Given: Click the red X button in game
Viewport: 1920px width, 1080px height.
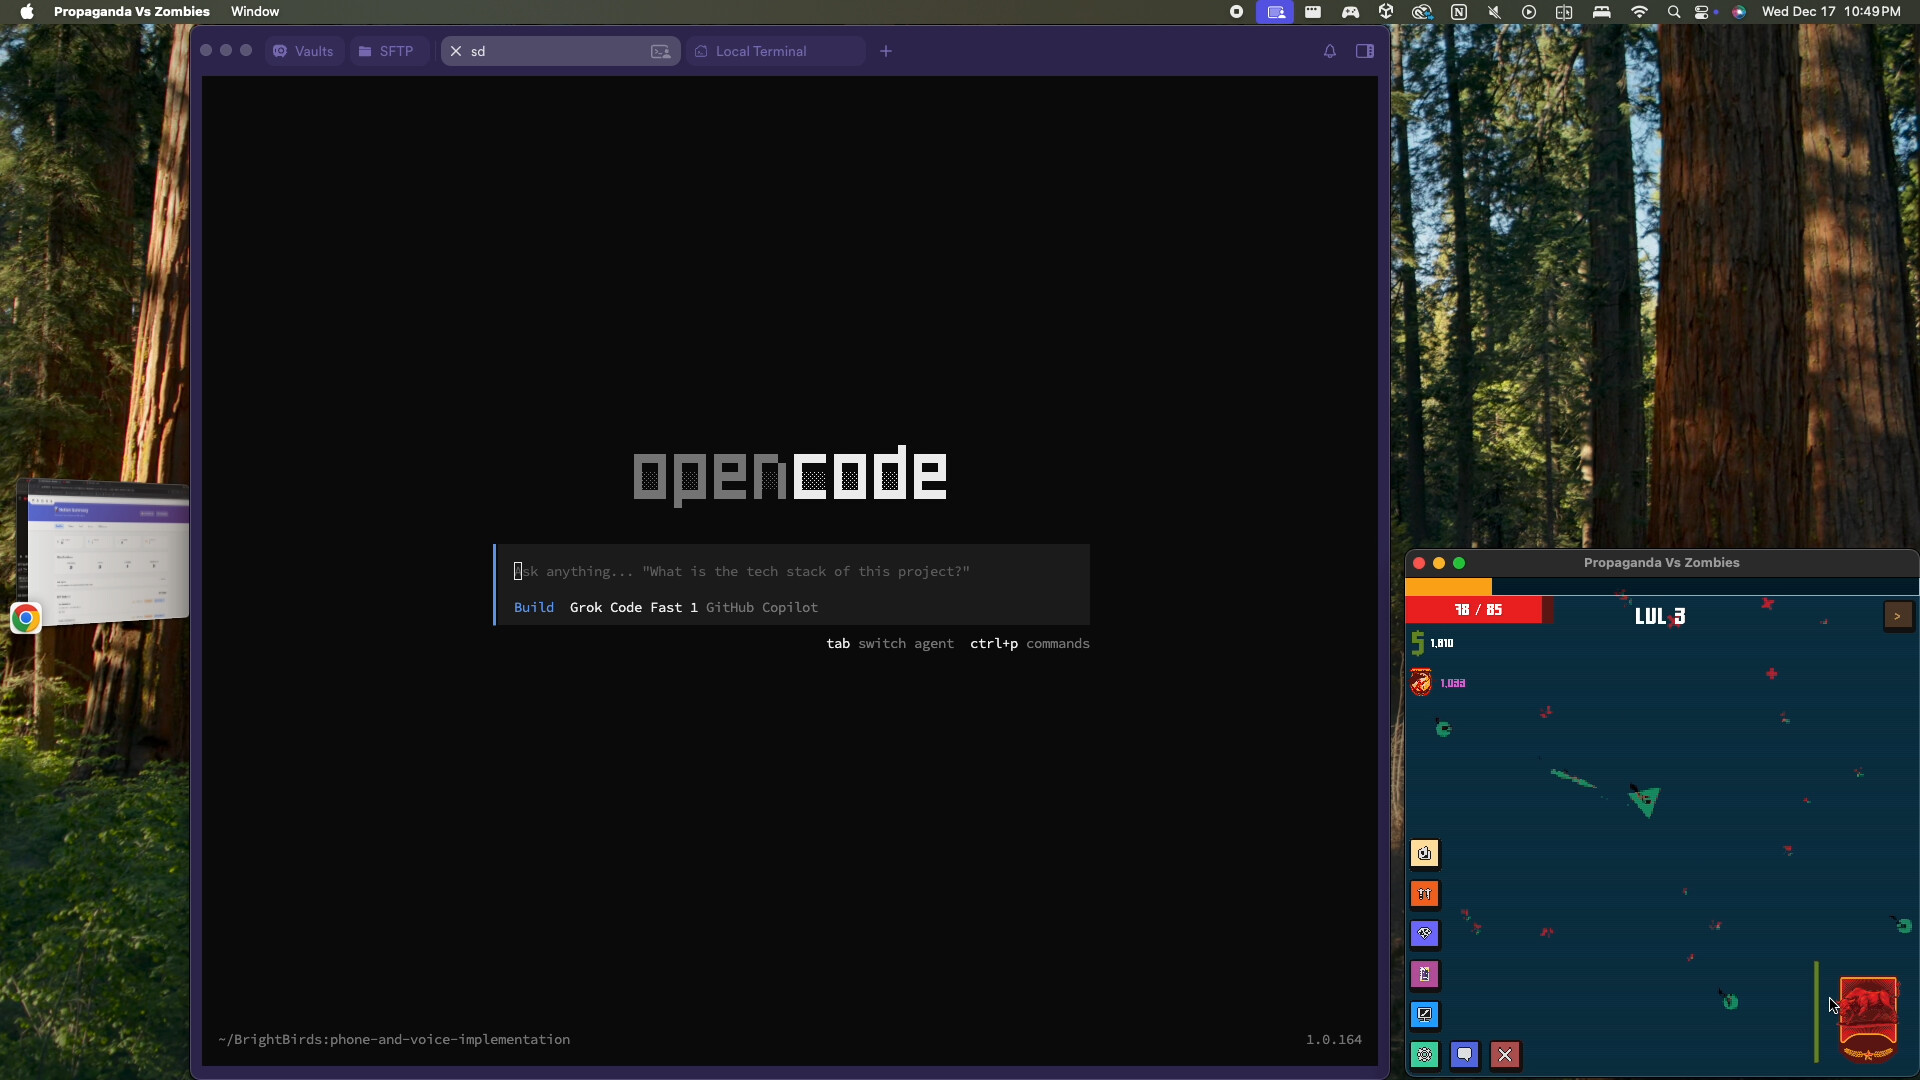Looking at the screenshot, I should (1505, 1055).
